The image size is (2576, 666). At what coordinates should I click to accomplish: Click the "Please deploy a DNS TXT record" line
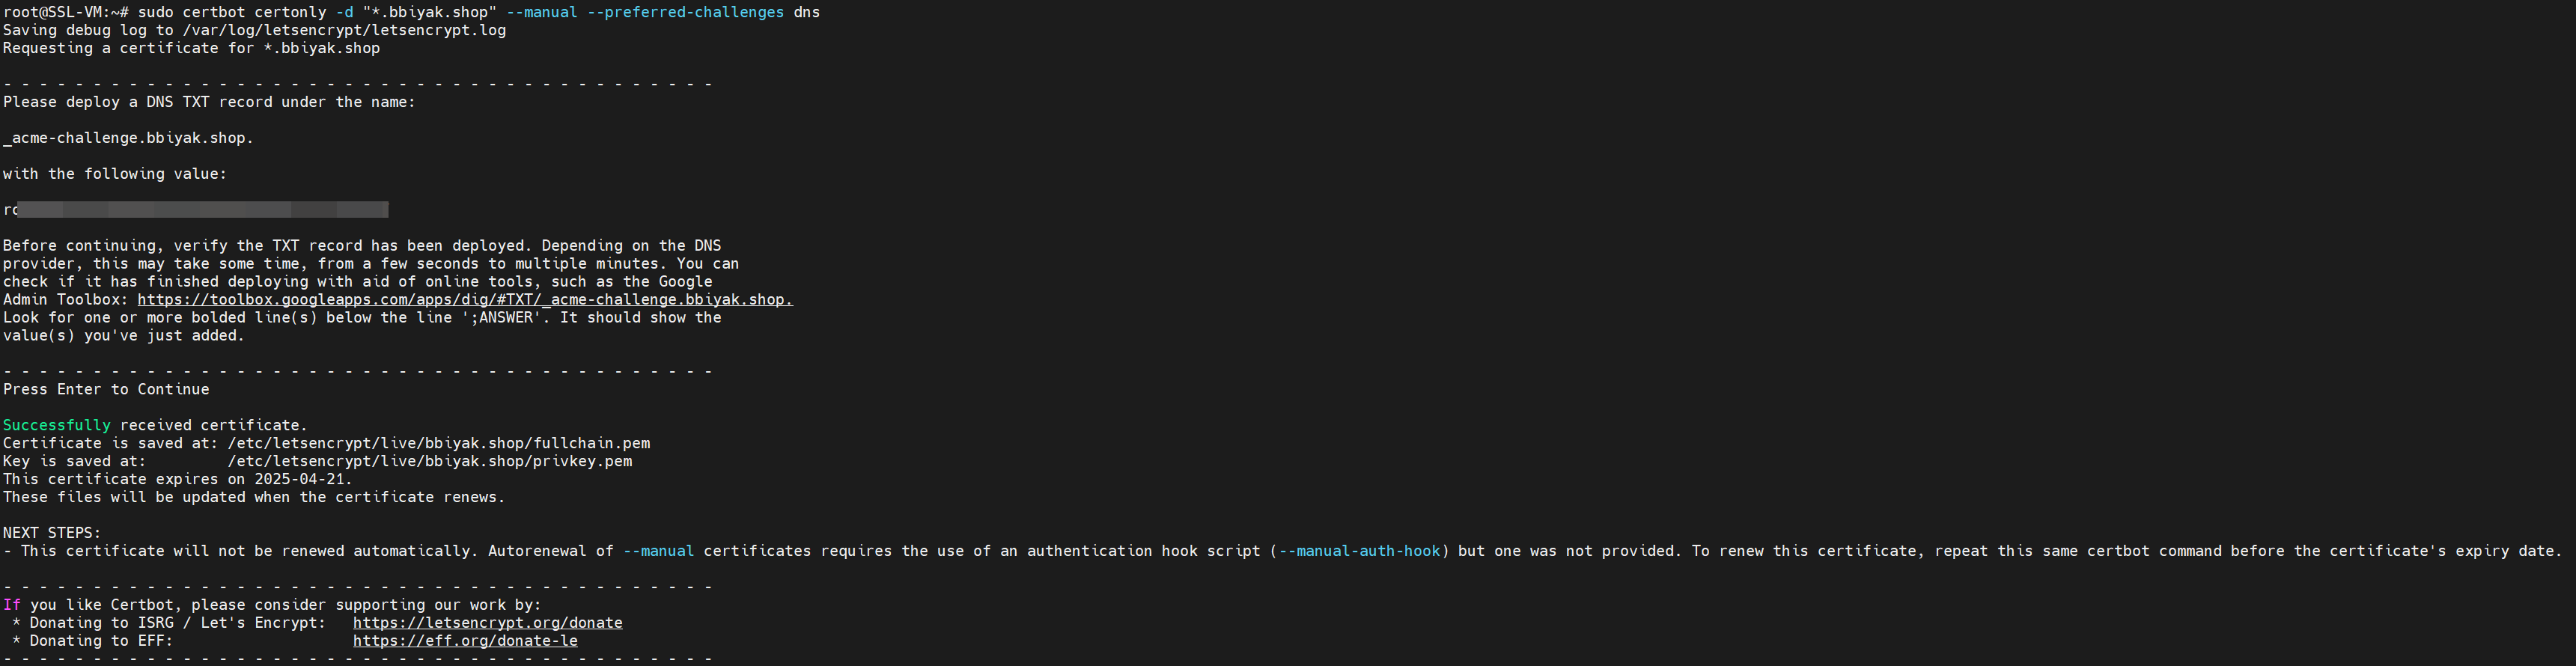[x=209, y=102]
